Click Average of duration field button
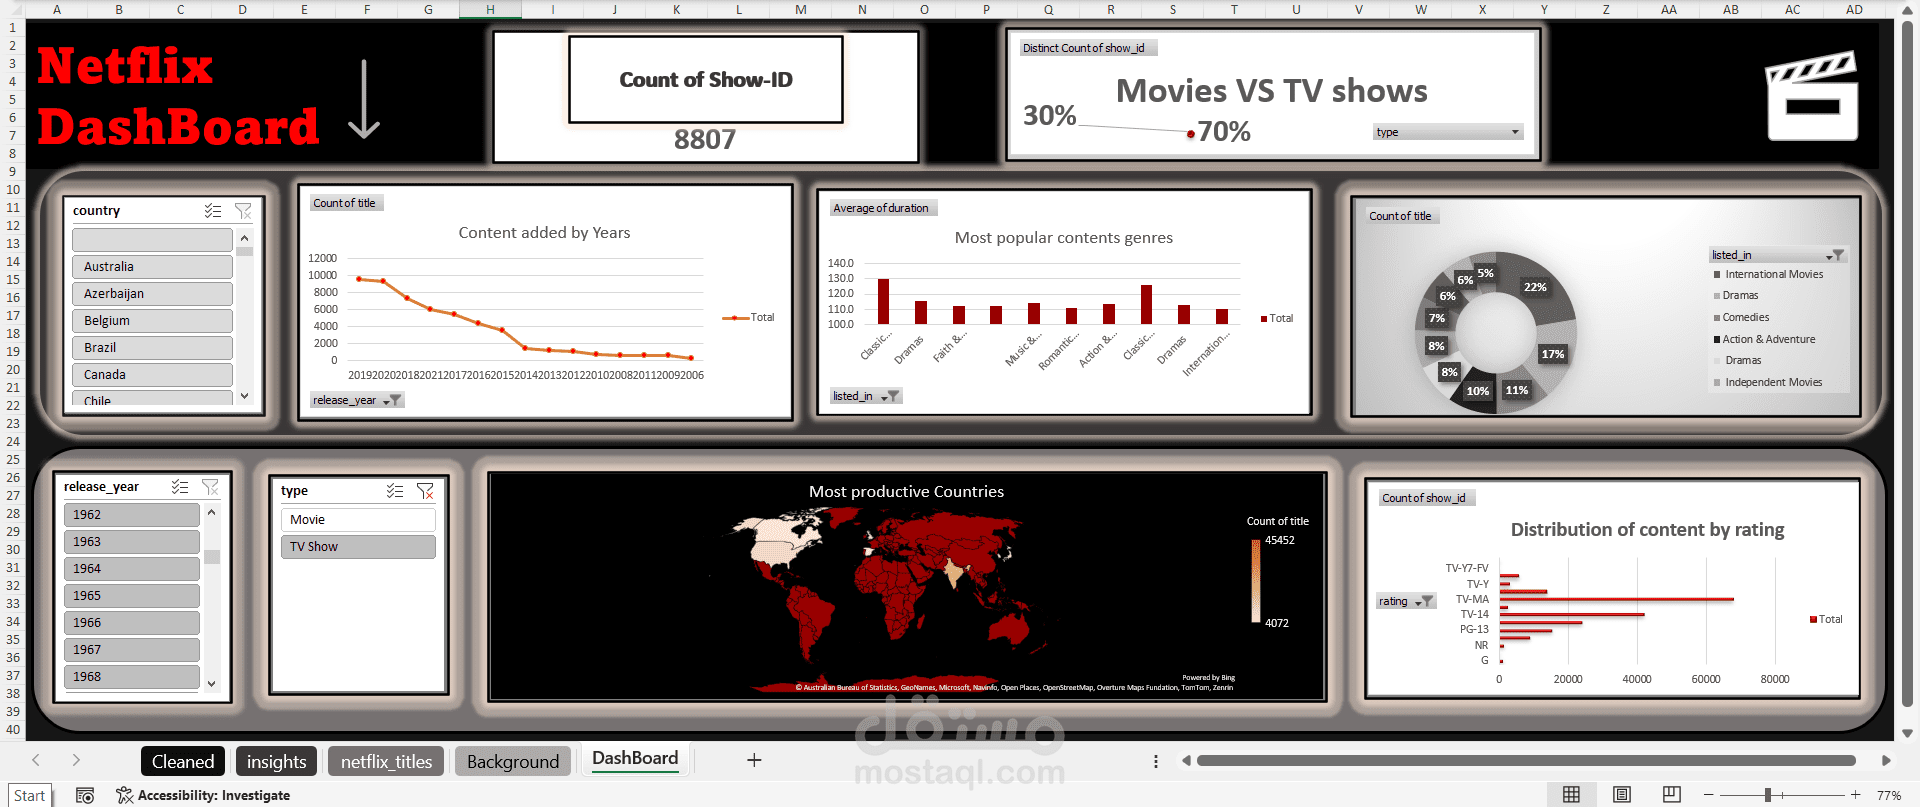1920x807 pixels. (882, 208)
